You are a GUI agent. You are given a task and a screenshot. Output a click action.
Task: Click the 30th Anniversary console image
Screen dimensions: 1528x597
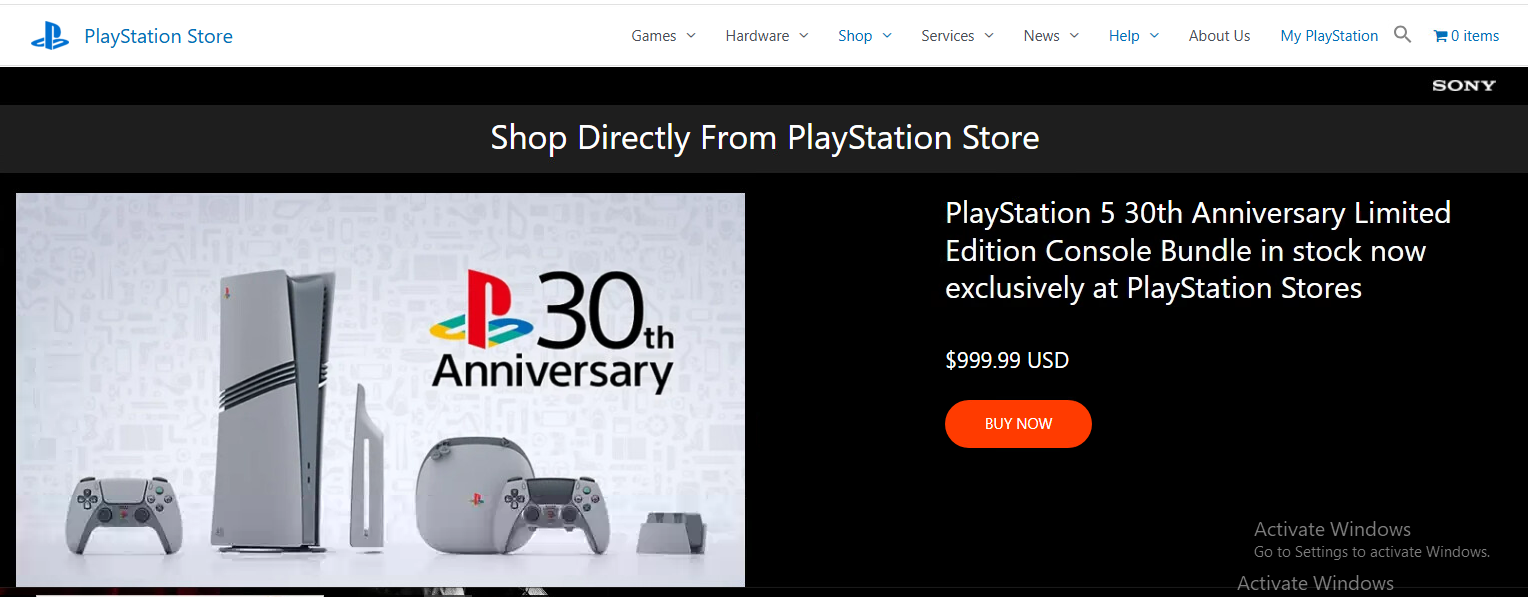(380, 389)
